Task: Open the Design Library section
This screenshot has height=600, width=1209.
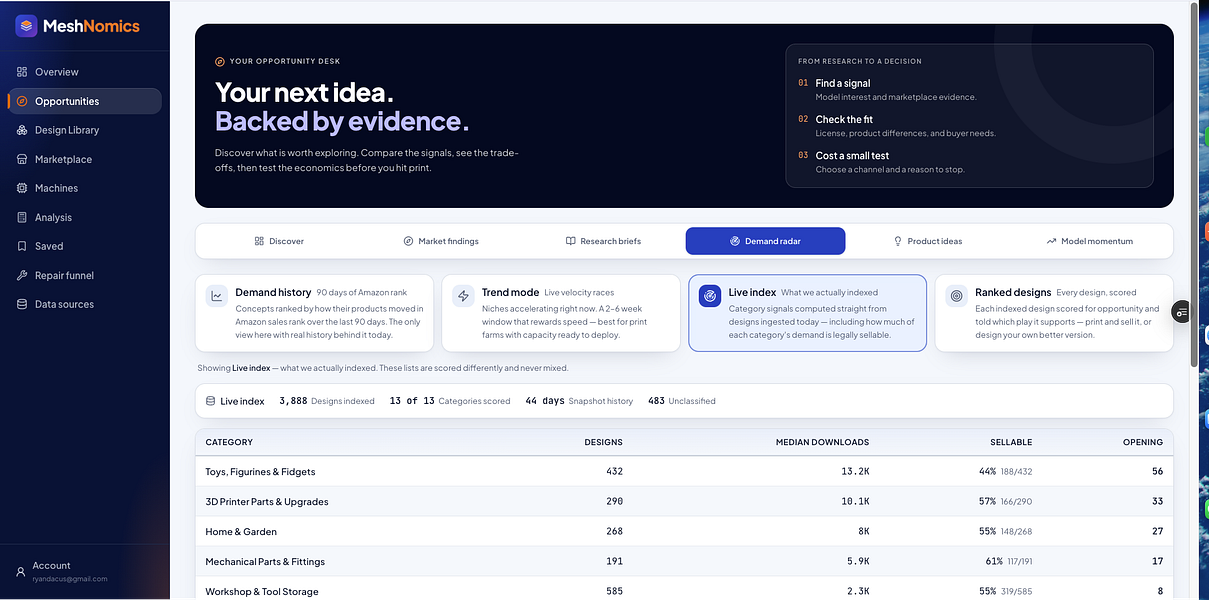Action: (x=84, y=130)
